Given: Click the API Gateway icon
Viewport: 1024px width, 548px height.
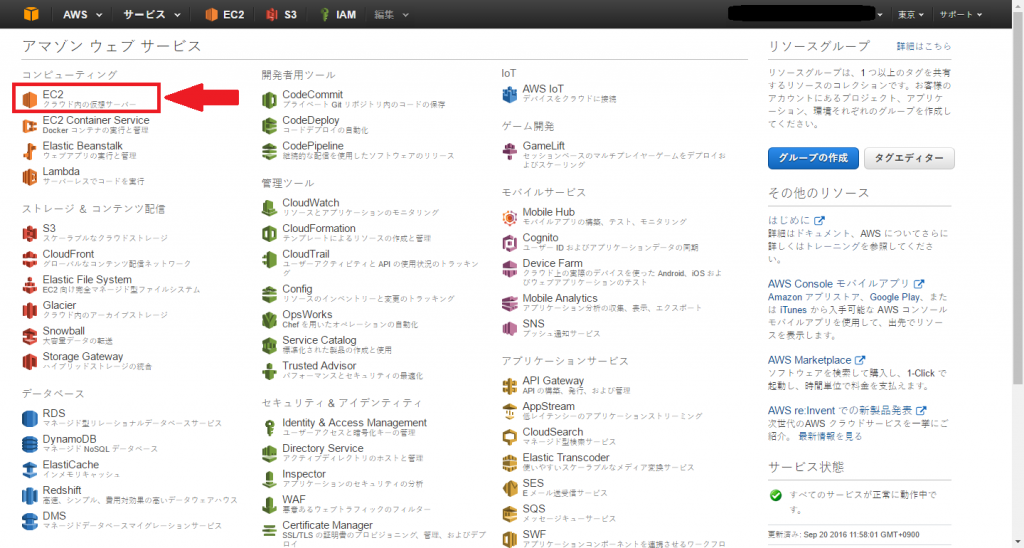Looking at the screenshot, I should [510, 386].
